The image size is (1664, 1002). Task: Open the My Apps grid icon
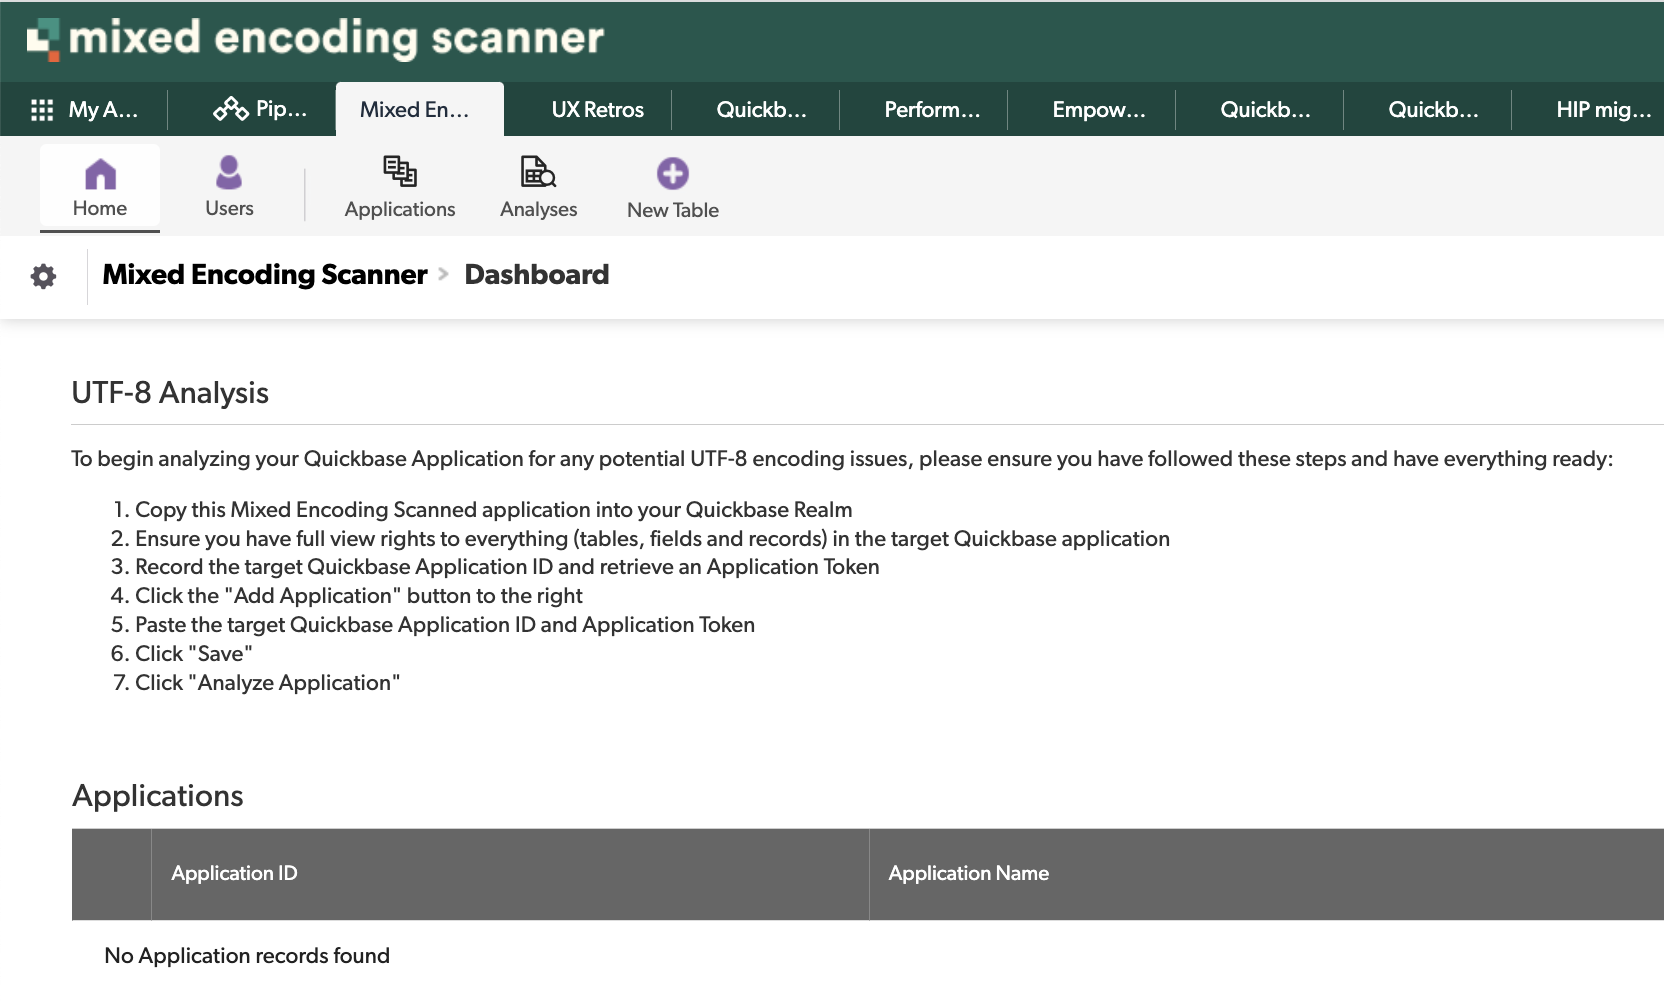pyautogui.click(x=42, y=110)
